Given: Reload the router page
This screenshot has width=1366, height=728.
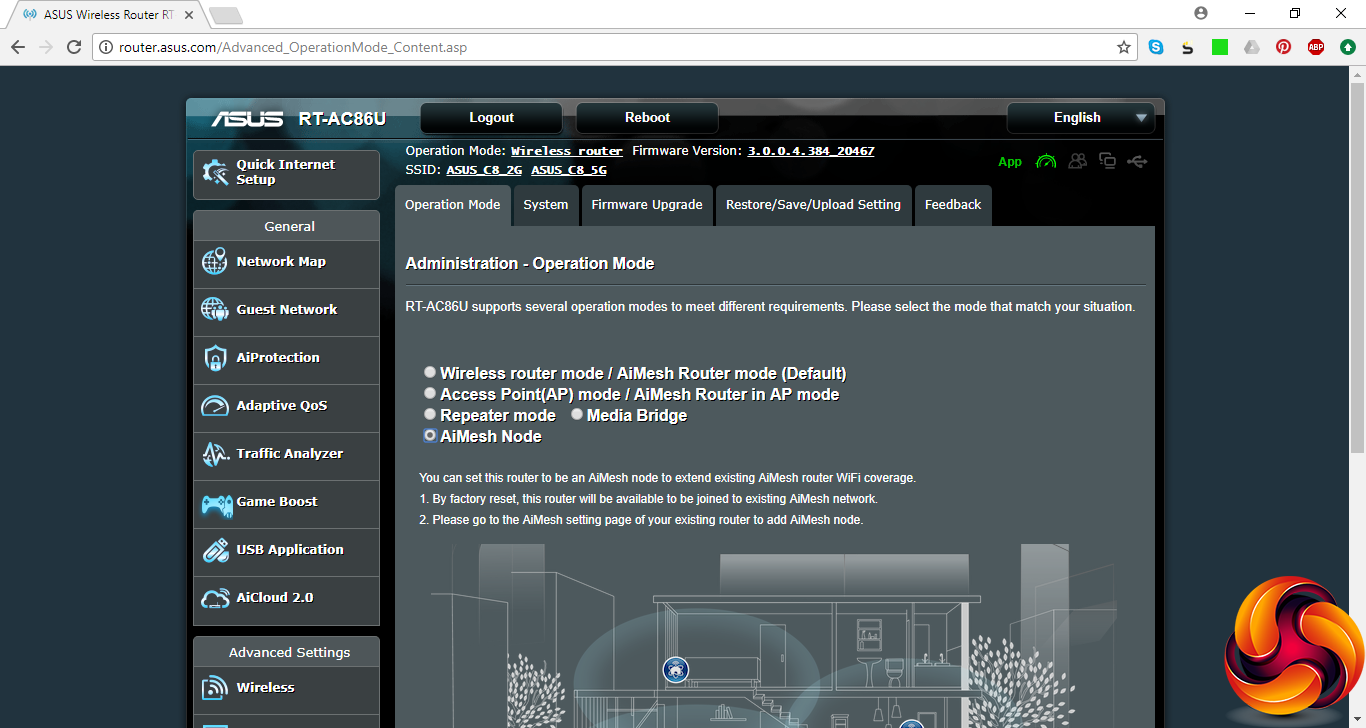Looking at the screenshot, I should point(74,47).
